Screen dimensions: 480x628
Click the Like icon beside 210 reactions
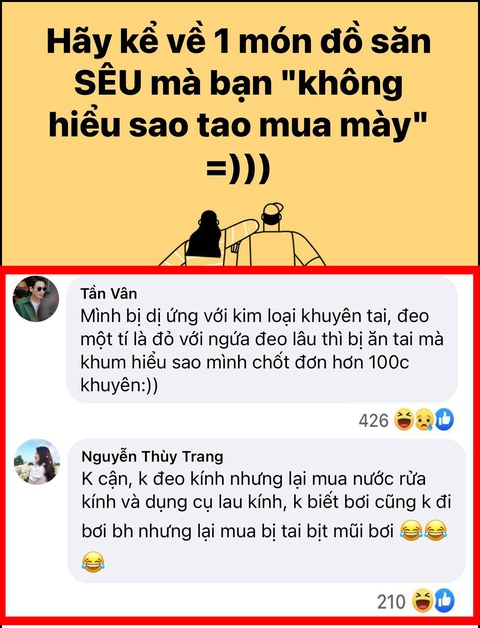444,601
